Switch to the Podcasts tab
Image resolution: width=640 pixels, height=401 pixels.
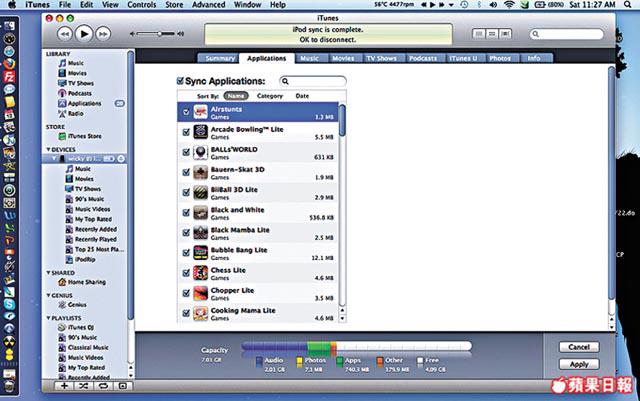pyautogui.click(x=423, y=58)
